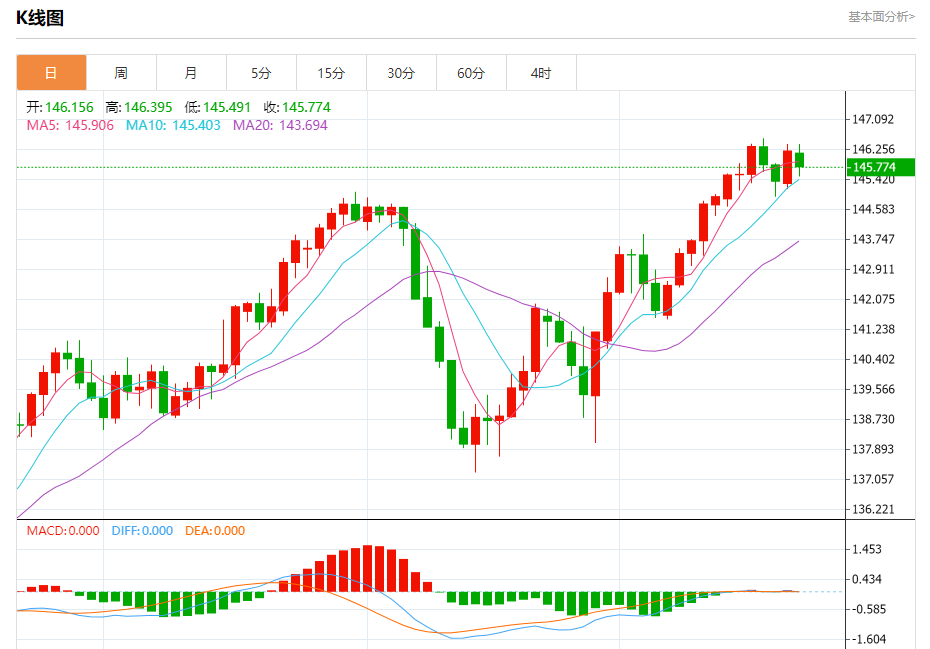Select the 日 (daily) chart tab
Screen dimensions: 930x649
51,73
